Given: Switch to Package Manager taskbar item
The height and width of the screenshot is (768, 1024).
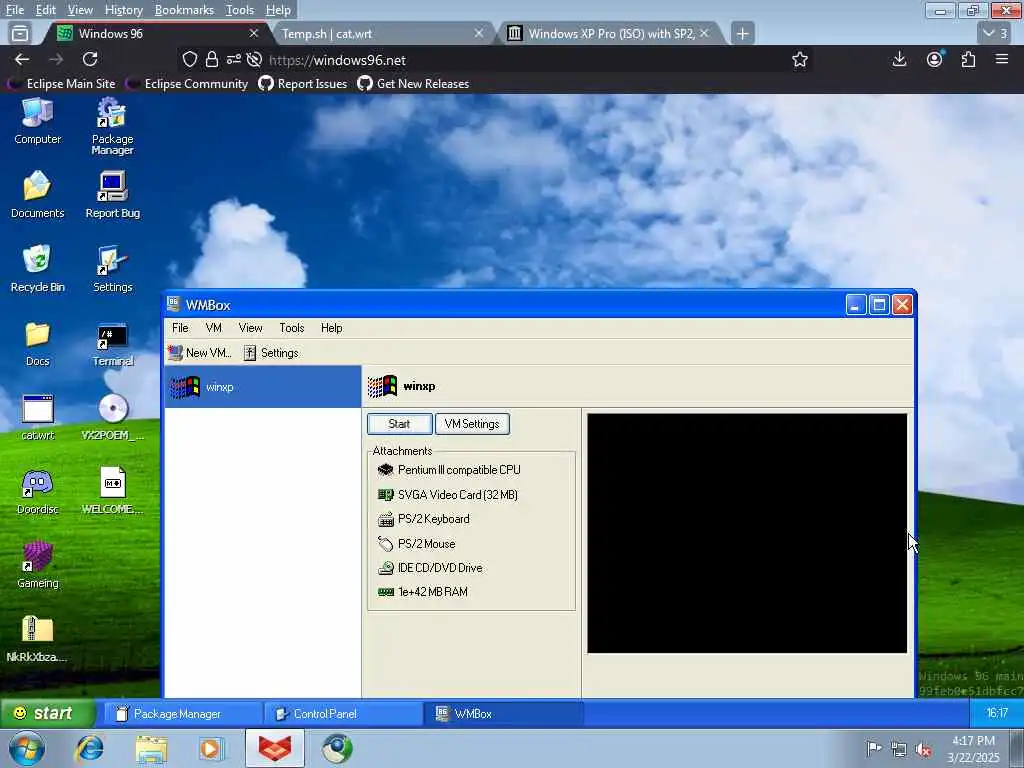Looking at the screenshot, I should (183, 714).
